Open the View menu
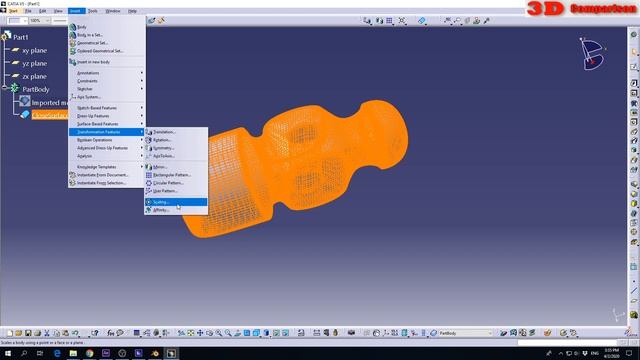640x360 pixels. (x=58, y=11)
